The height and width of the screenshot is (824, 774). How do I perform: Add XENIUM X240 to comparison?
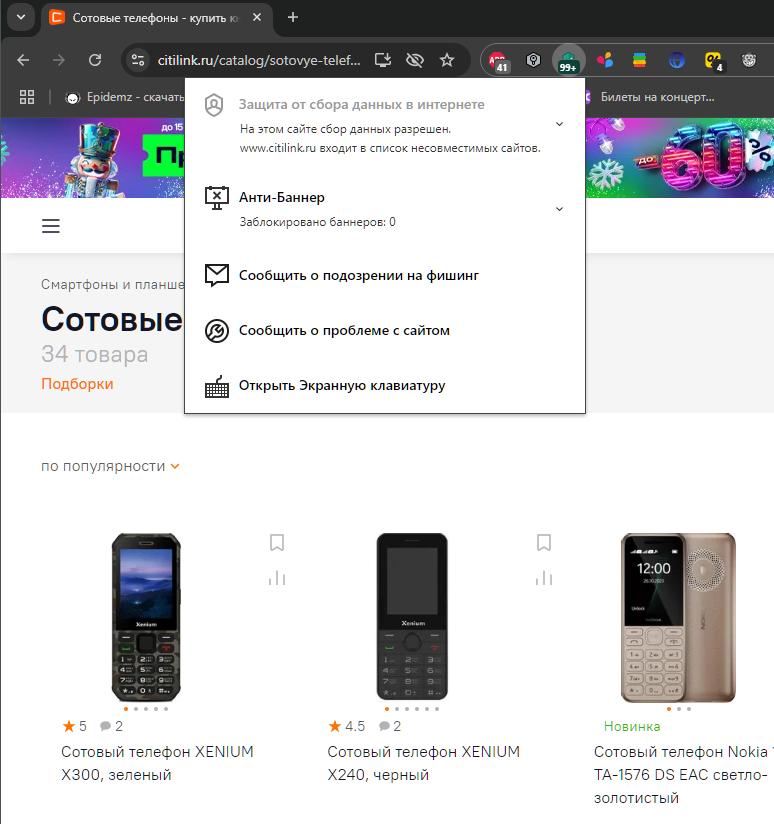click(x=544, y=579)
